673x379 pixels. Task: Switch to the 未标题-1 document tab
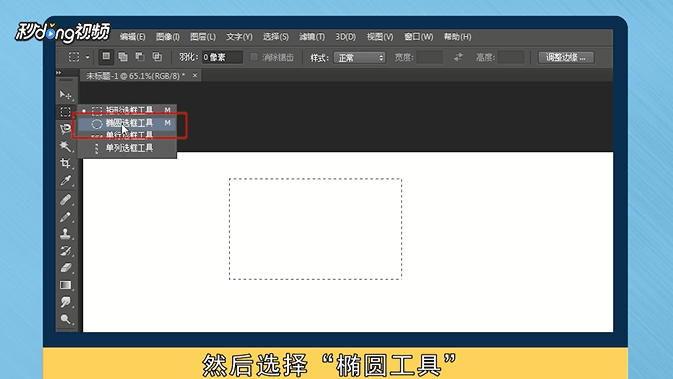(x=136, y=76)
